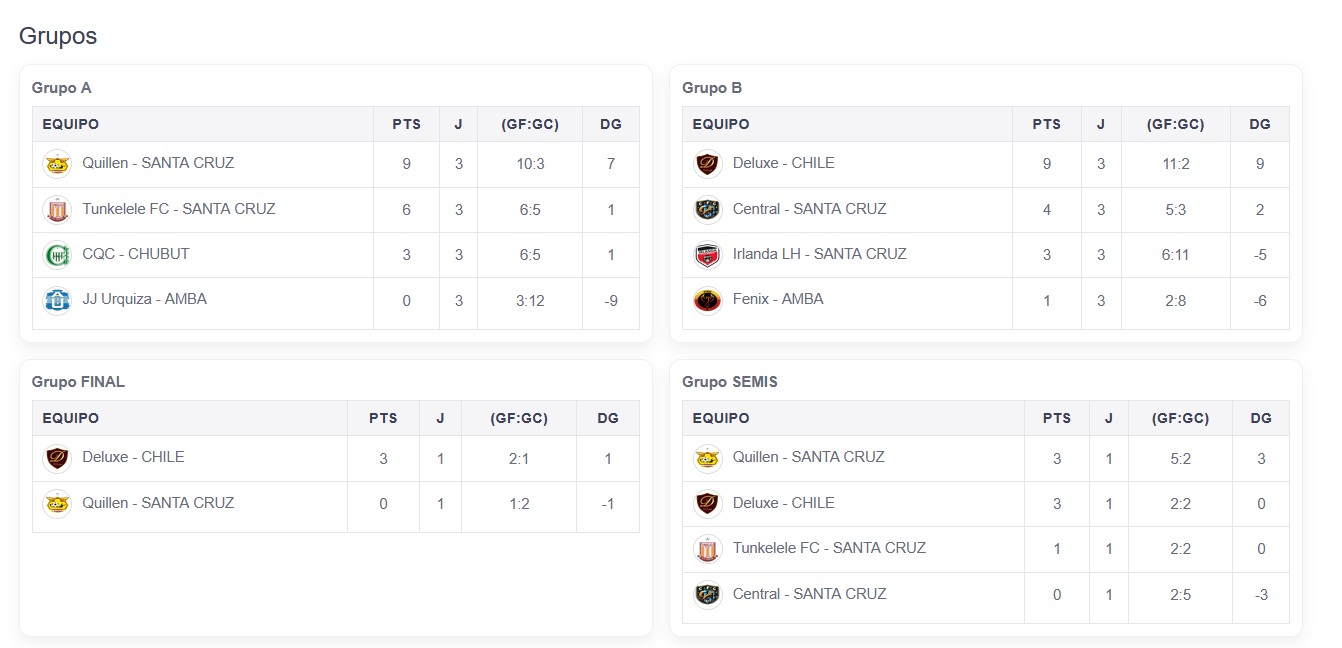Open the Irlanda LH - SANTA CRUZ link

[819, 254]
